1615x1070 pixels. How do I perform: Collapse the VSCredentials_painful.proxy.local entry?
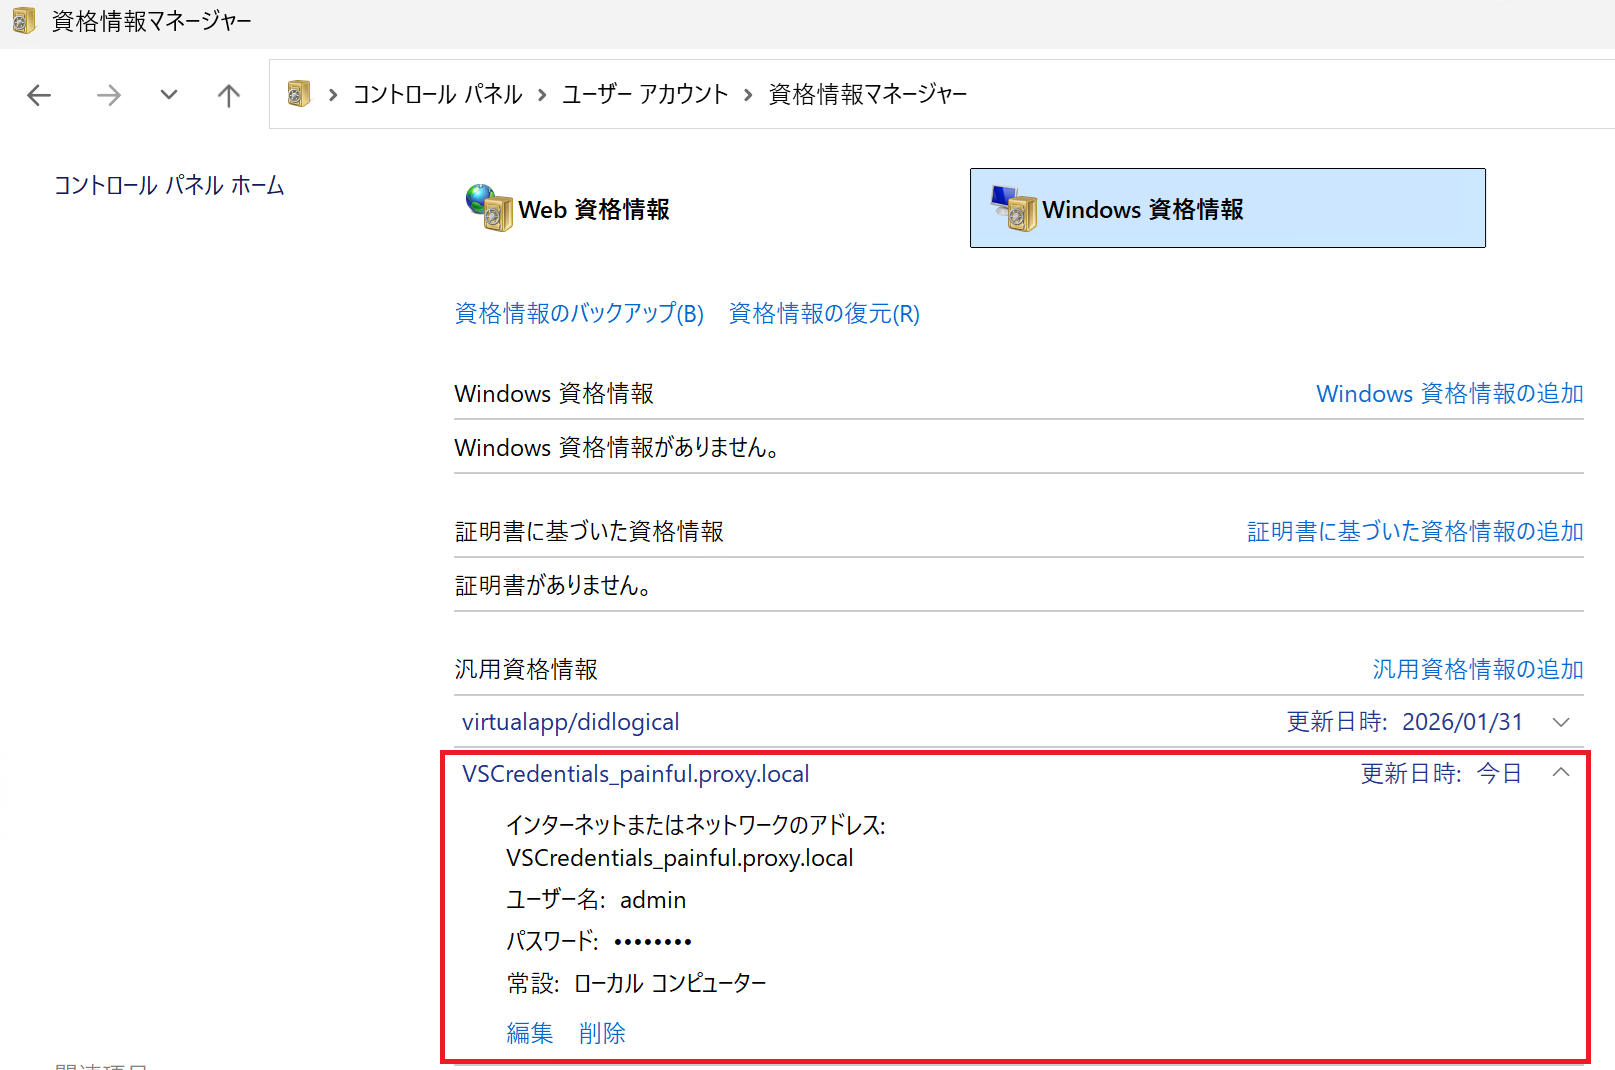coord(1560,772)
